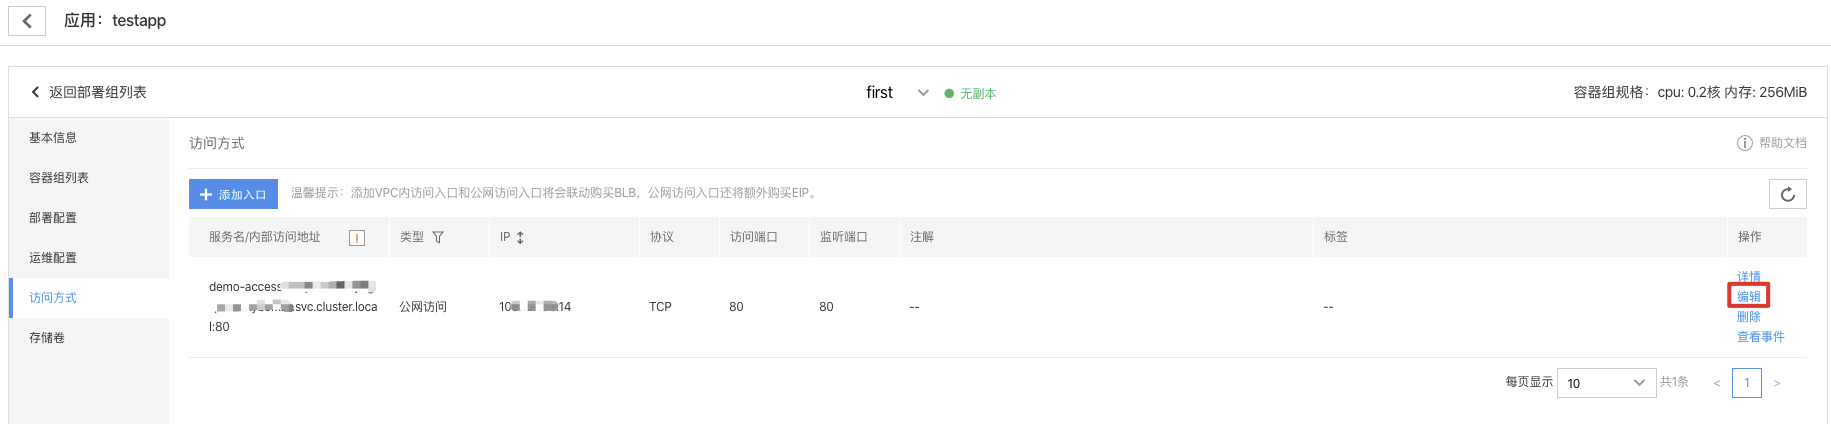Return via 返回部署组列表 link
Image resolution: width=1831 pixels, height=424 pixels.
pyautogui.click(x=88, y=92)
